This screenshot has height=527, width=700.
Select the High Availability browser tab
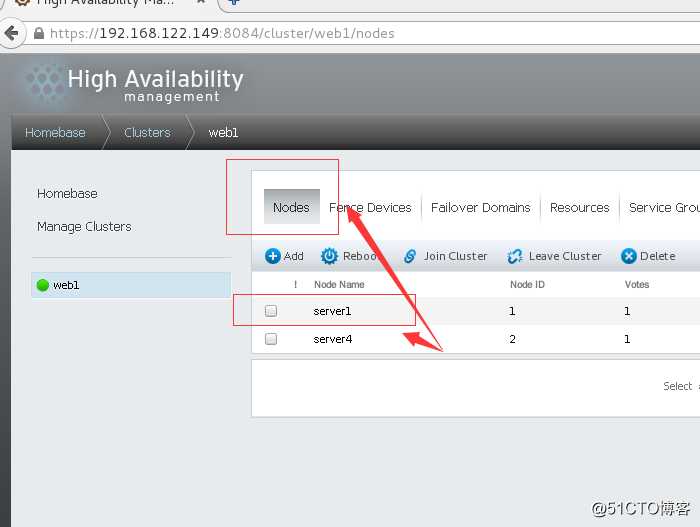(107, 3)
